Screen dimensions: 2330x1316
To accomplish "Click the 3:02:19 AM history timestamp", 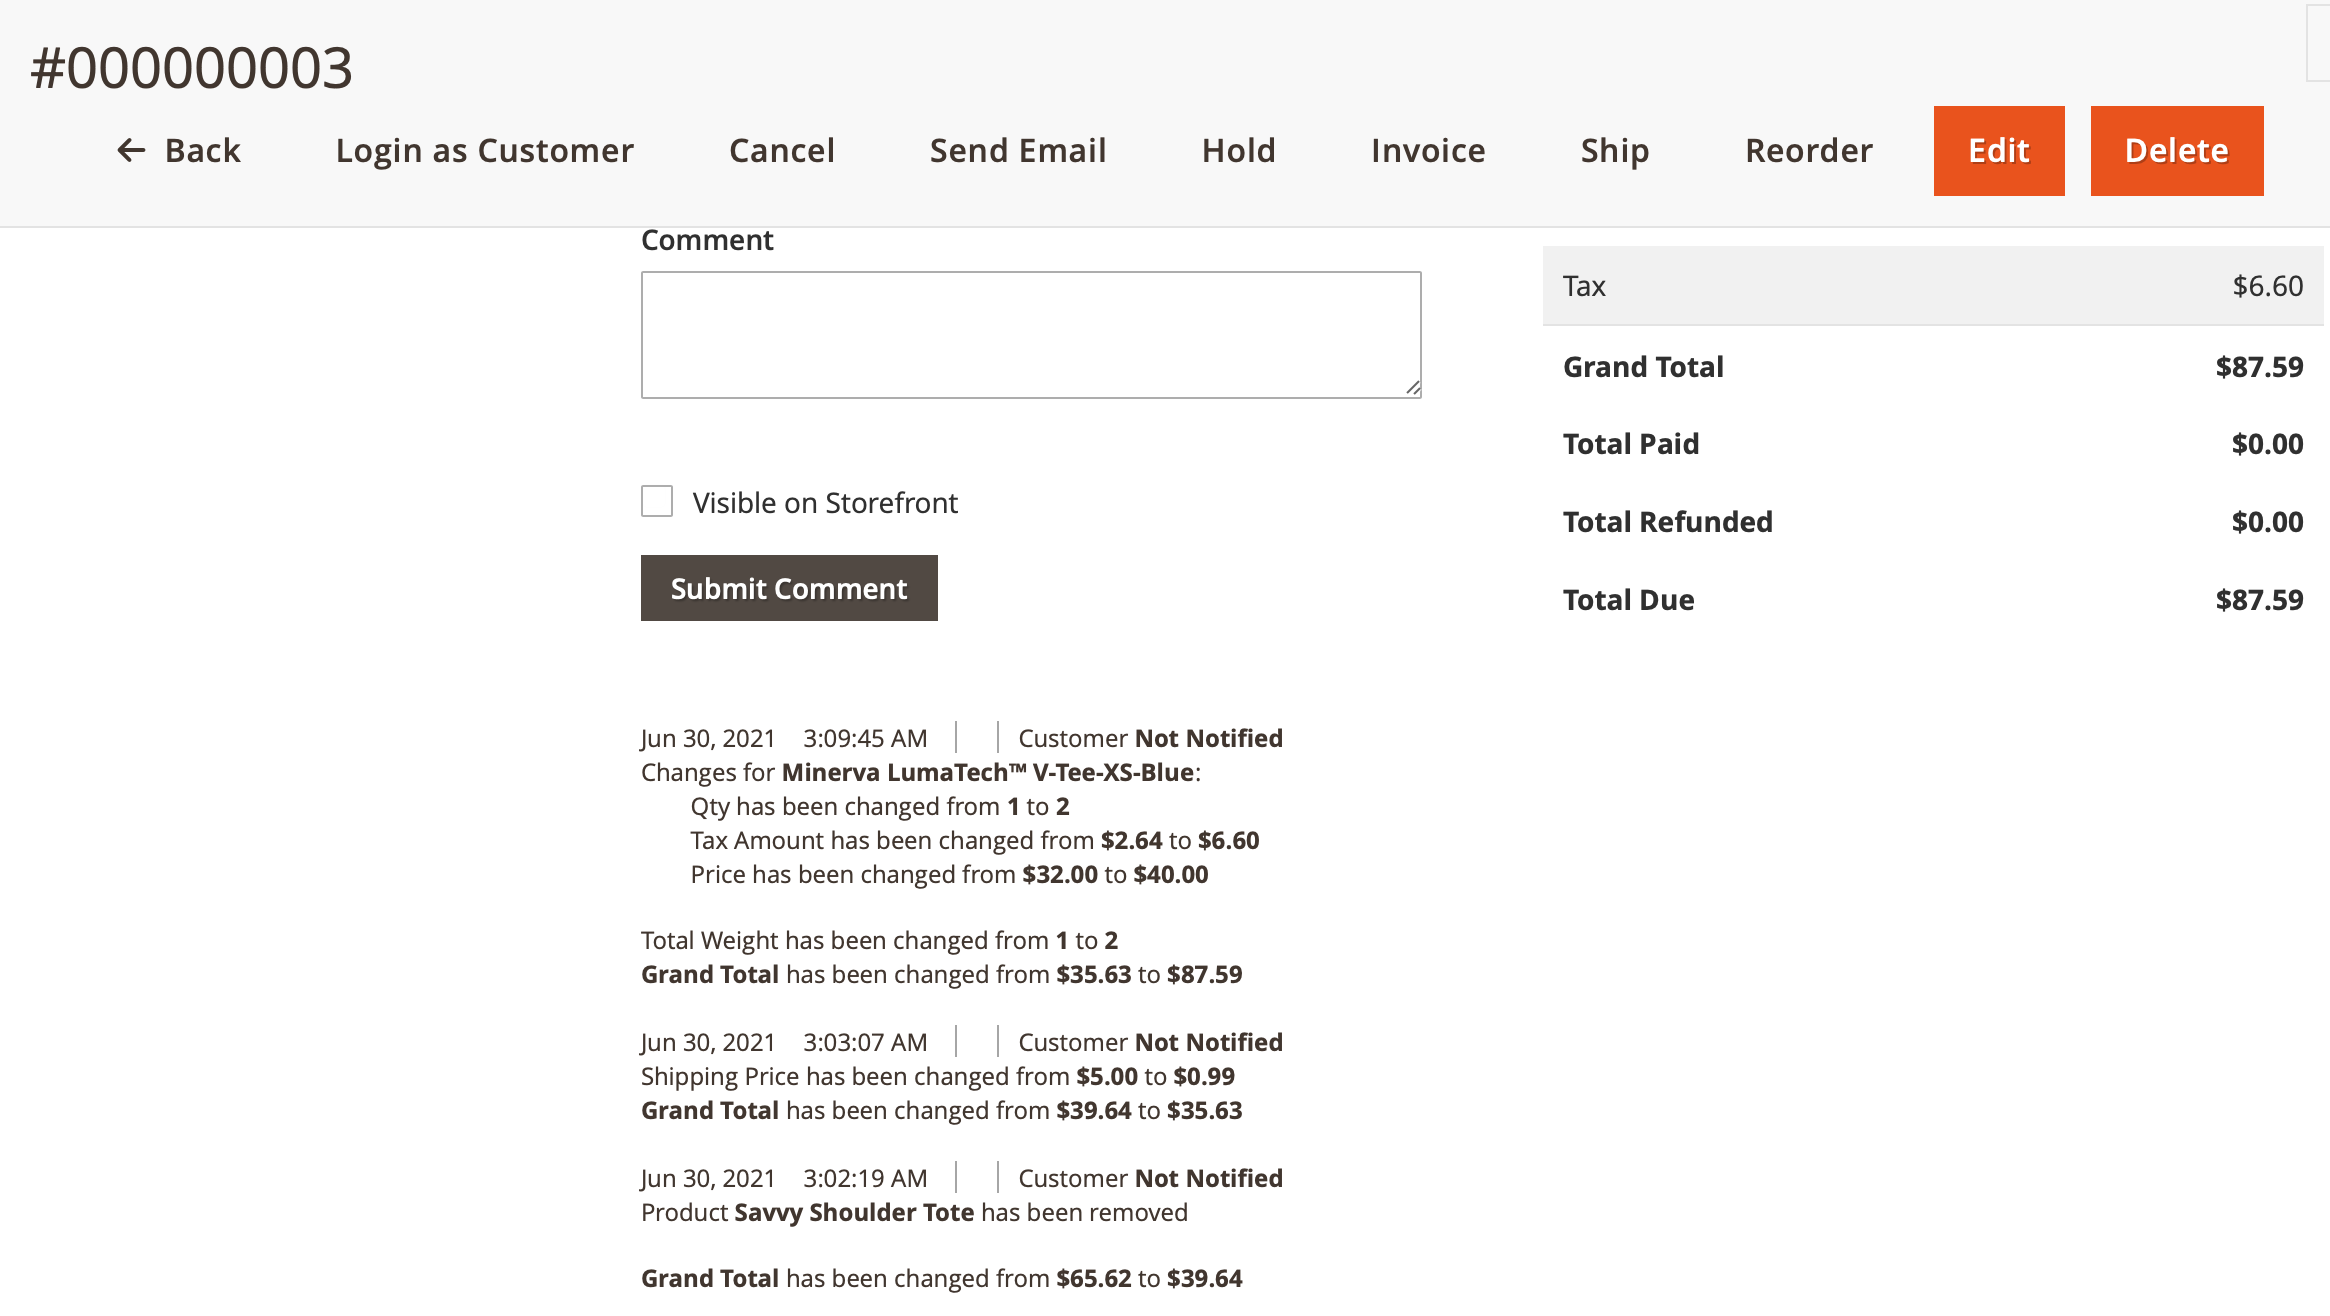I will click(865, 1178).
